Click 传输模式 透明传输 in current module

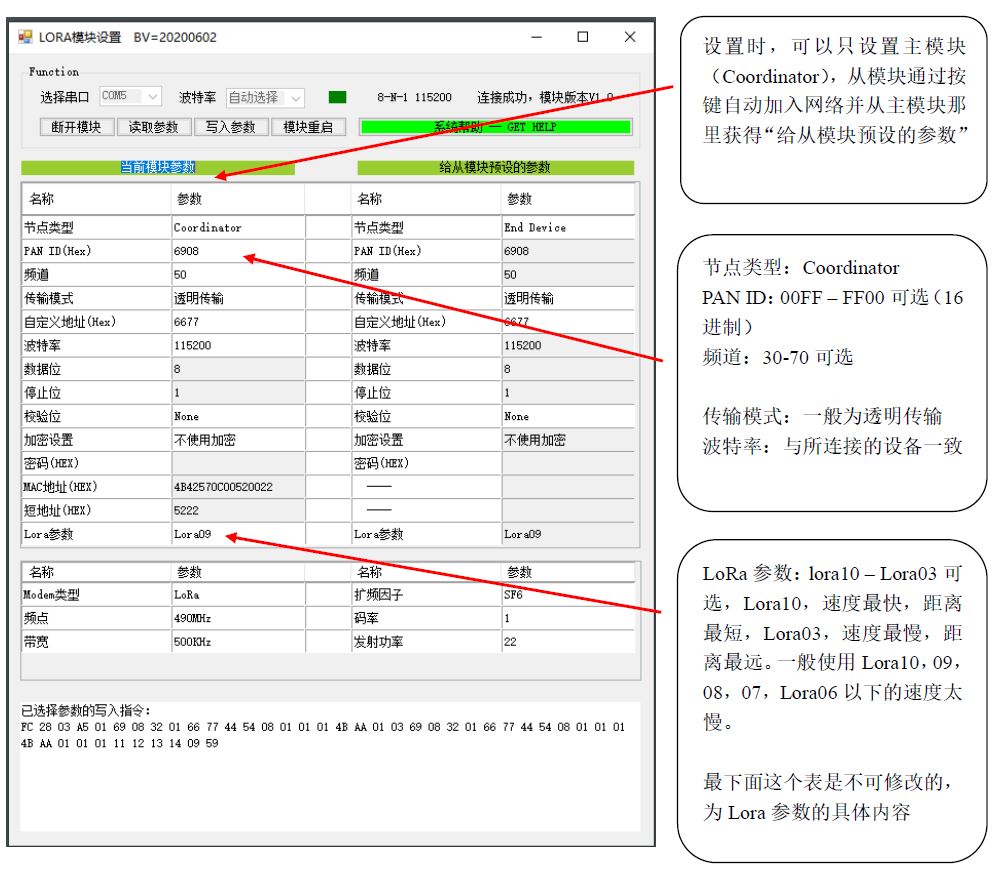[238, 298]
